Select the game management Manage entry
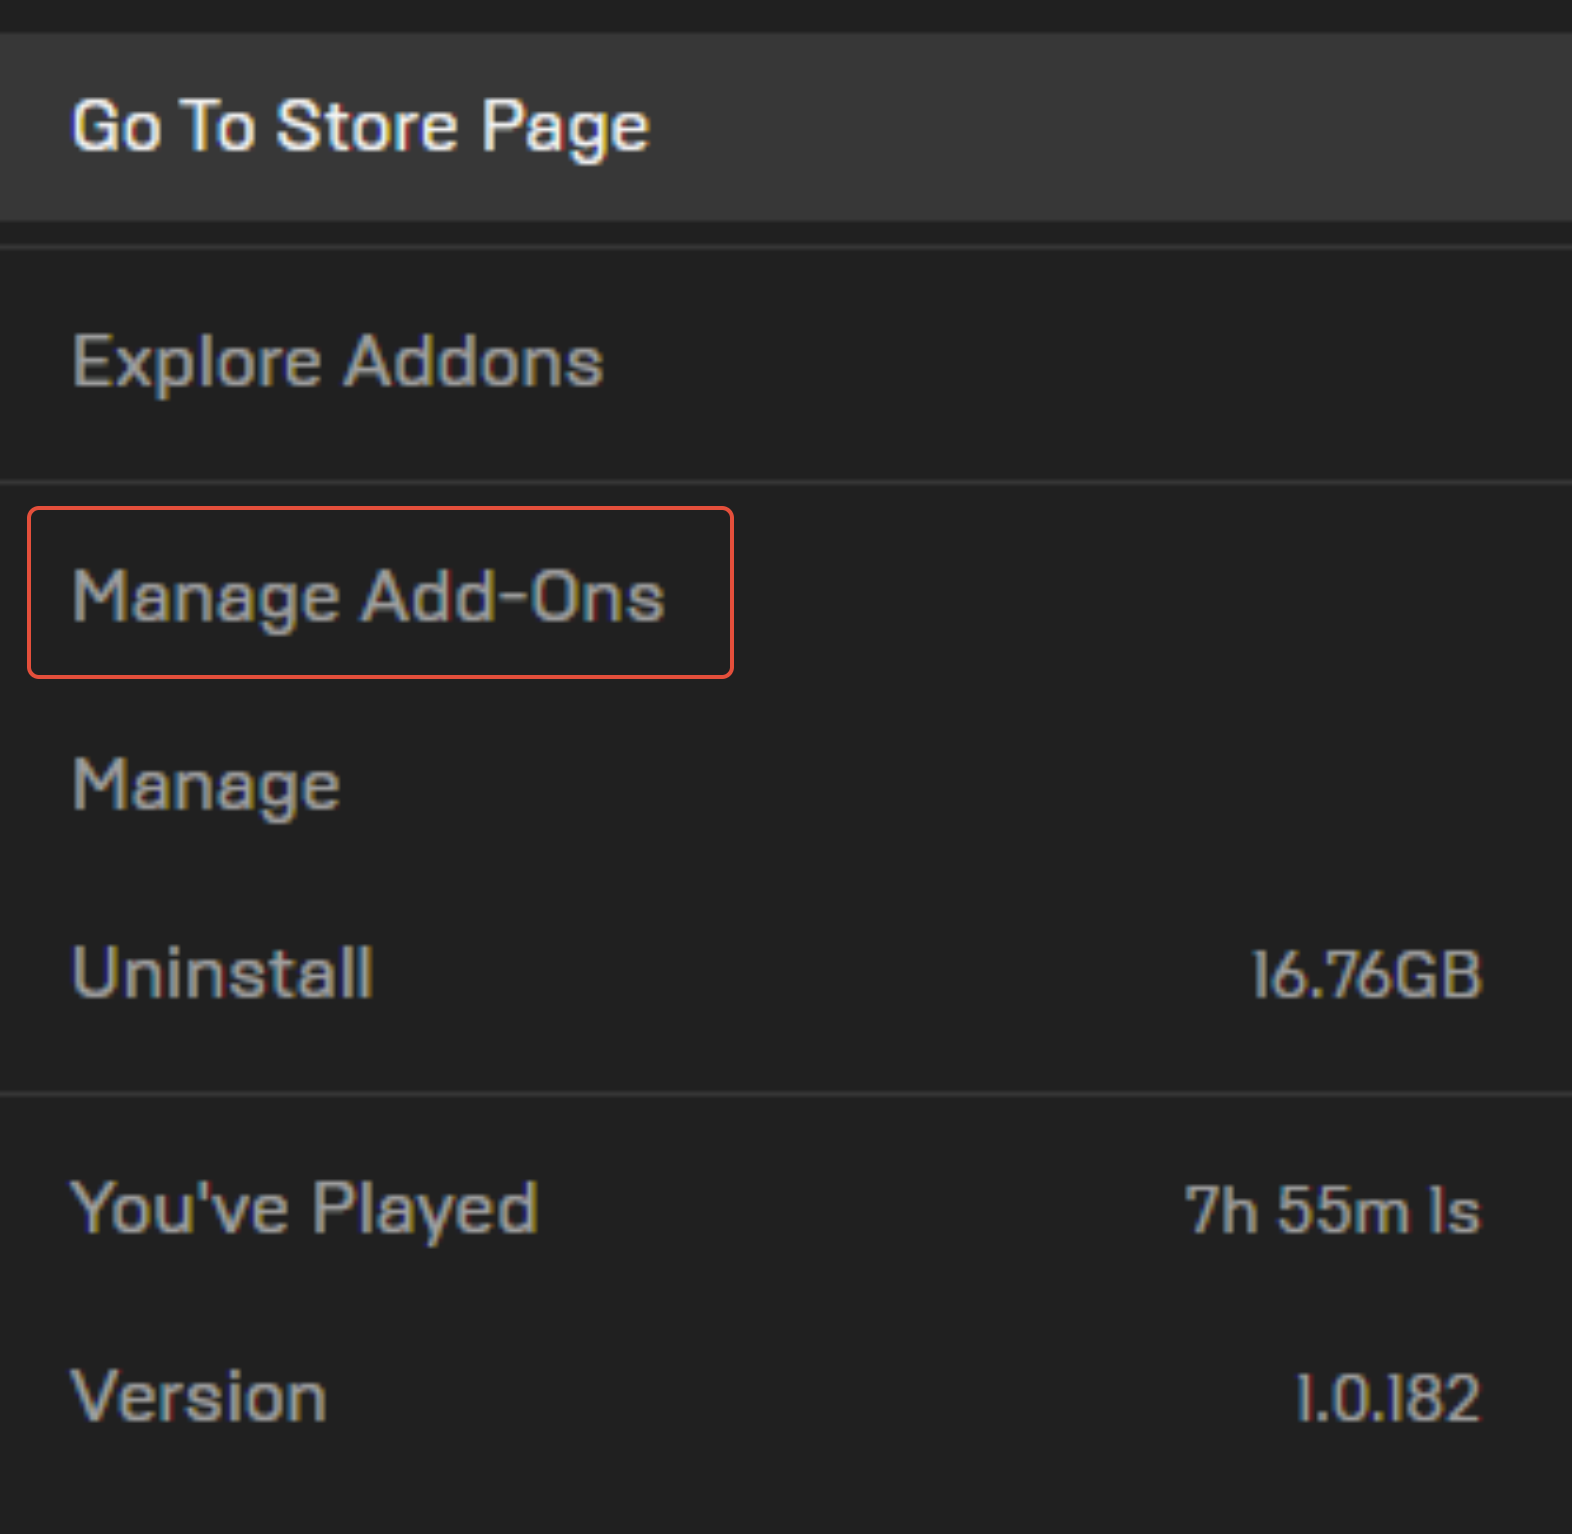This screenshot has width=1572, height=1534. (x=204, y=784)
